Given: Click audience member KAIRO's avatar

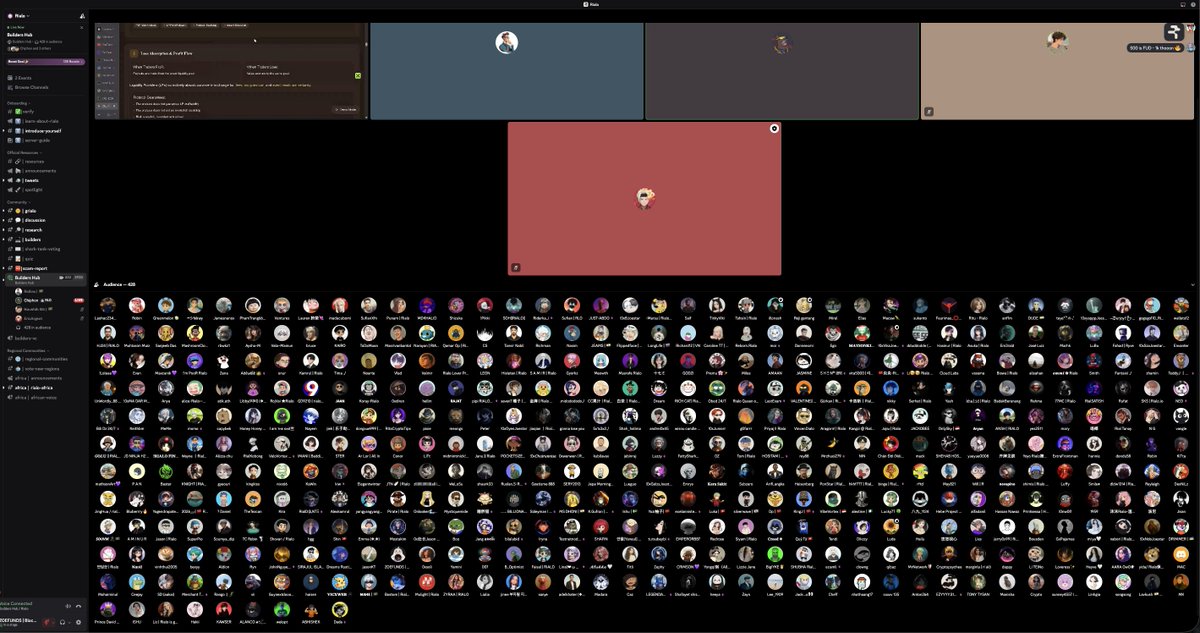Looking at the screenshot, I should [x=340, y=333].
